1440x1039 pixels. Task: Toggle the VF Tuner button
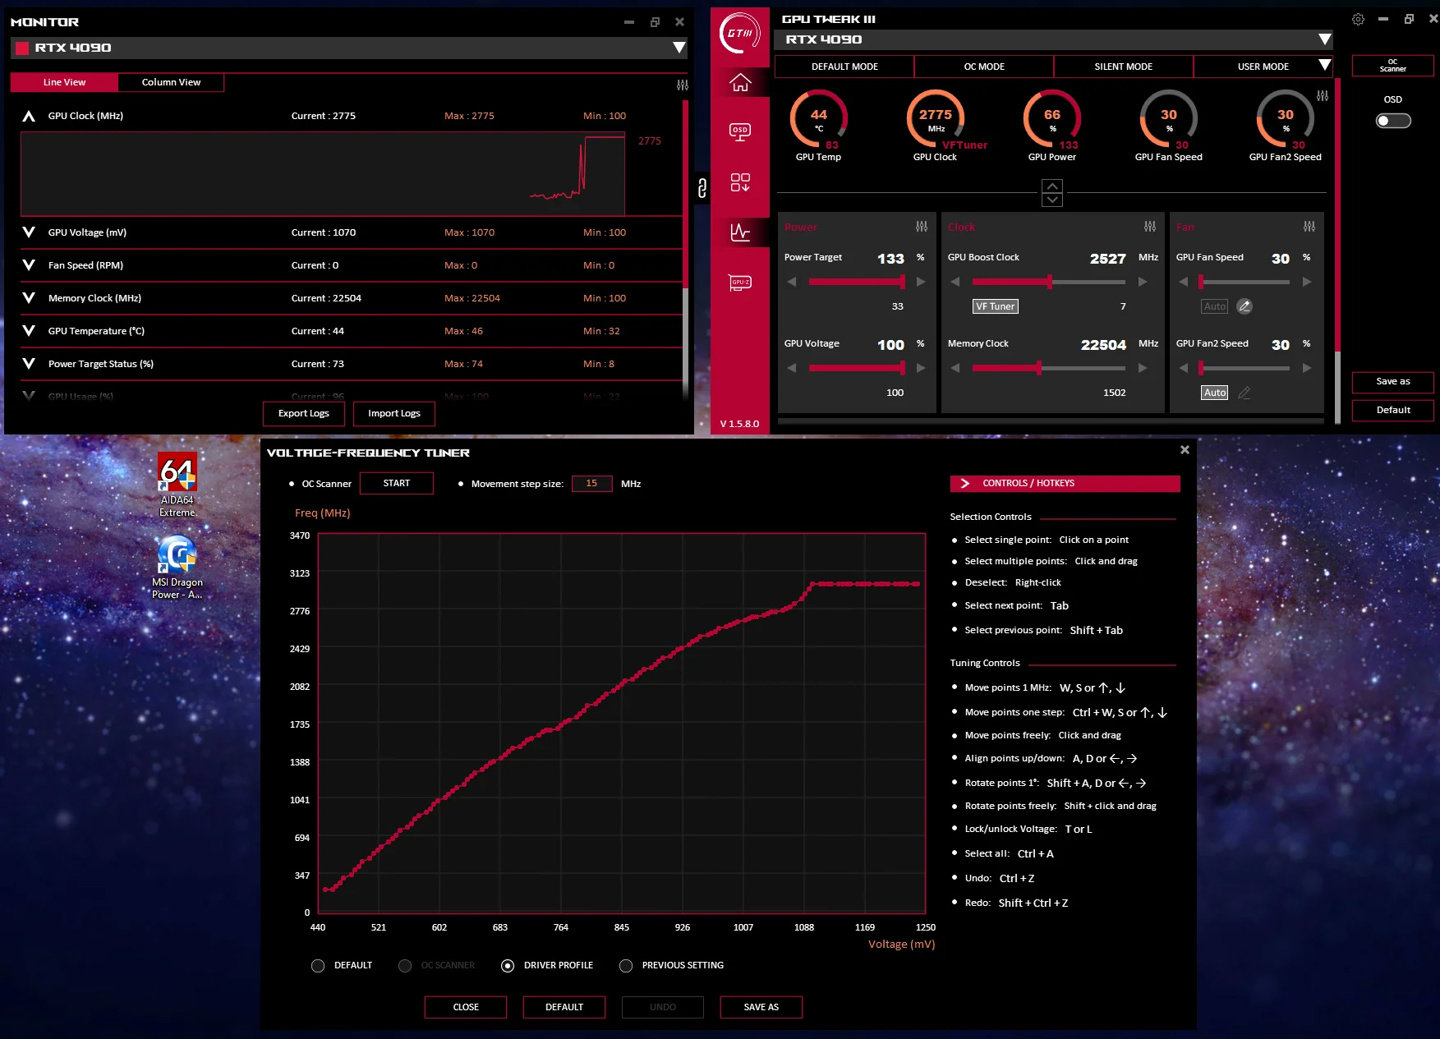[995, 306]
